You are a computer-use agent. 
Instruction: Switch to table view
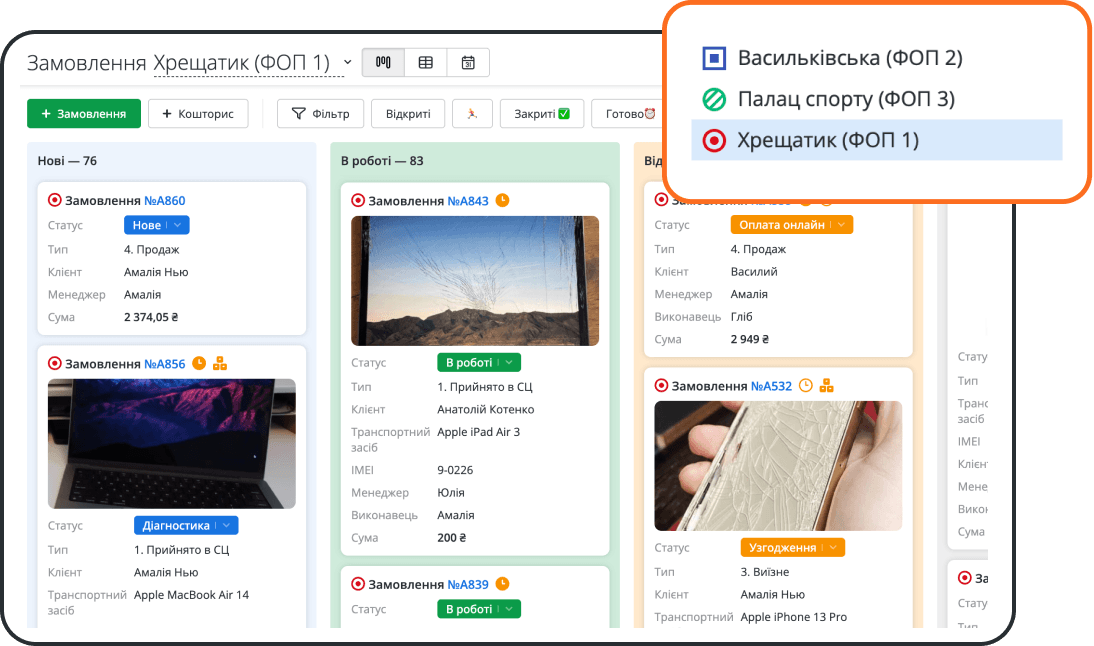click(426, 62)
